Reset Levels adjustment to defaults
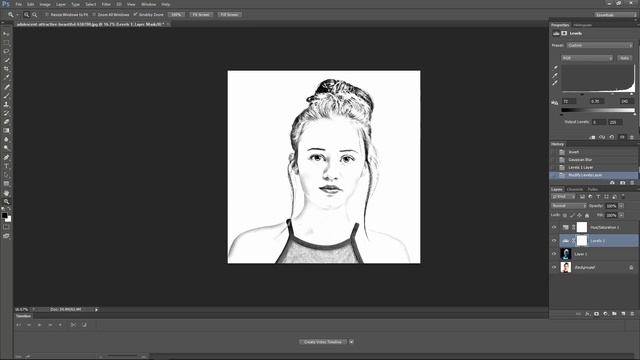 [x=612, y=138]
